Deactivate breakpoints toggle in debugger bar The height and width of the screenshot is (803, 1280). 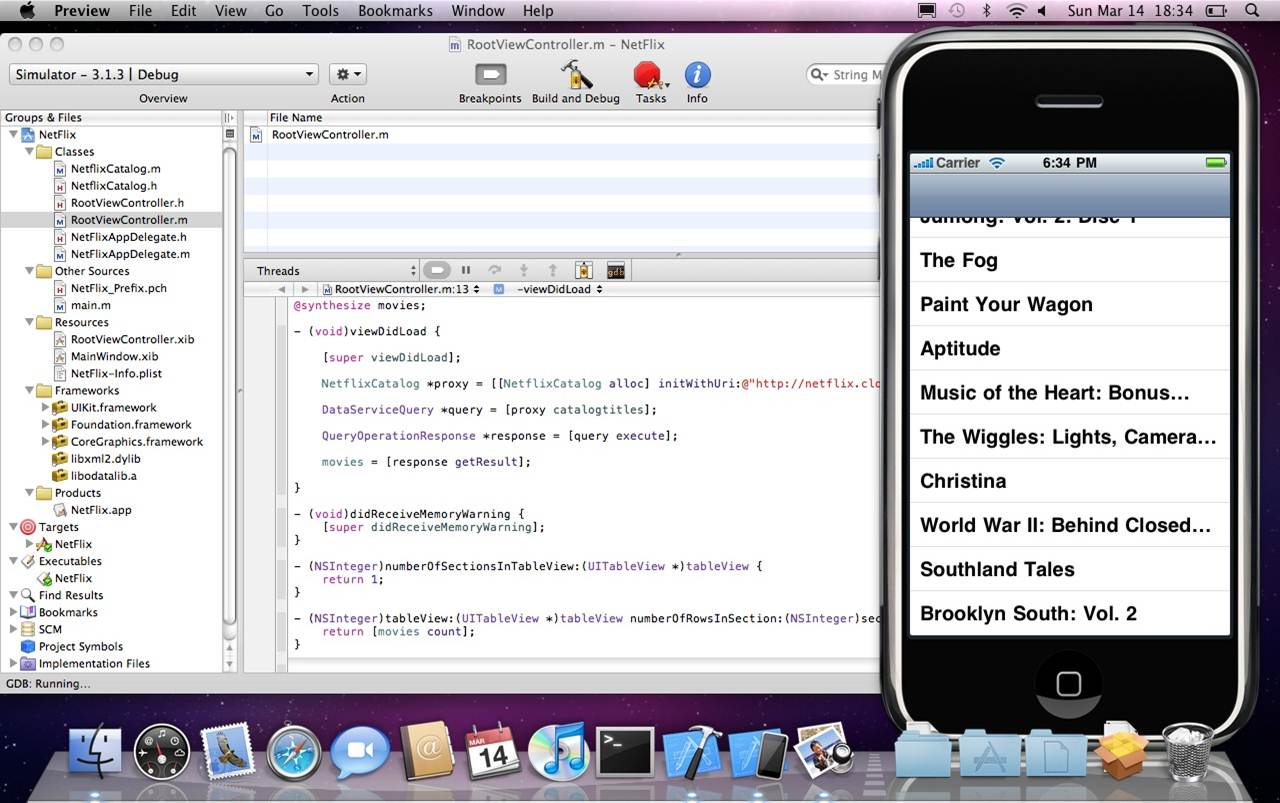click(x=437, y=270)
